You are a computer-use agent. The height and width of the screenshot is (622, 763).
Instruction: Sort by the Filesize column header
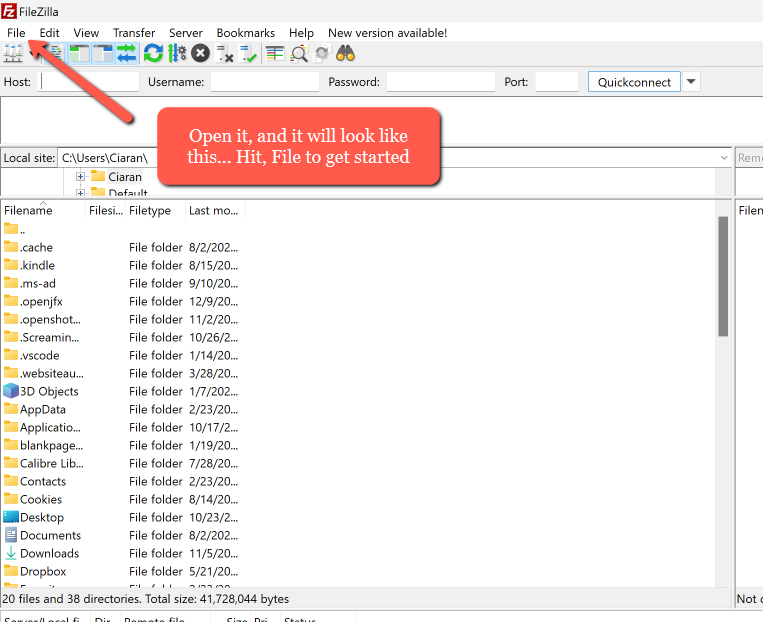coord(106,210)
